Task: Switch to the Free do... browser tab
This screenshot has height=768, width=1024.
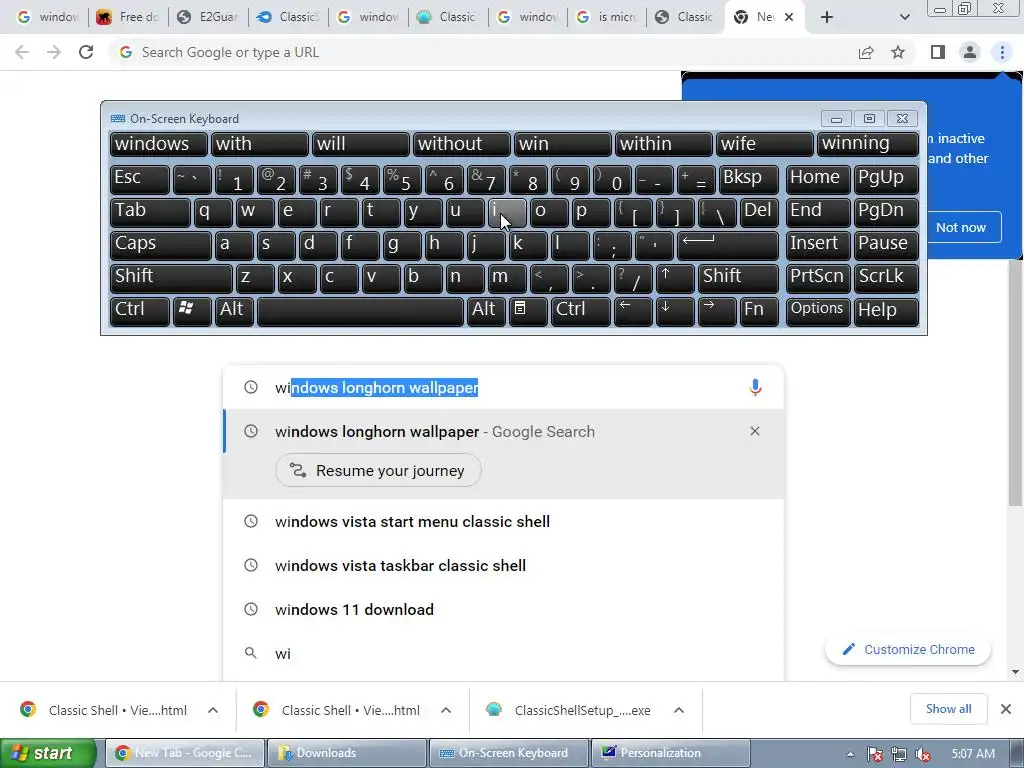Action: click(x=128, y=17)
